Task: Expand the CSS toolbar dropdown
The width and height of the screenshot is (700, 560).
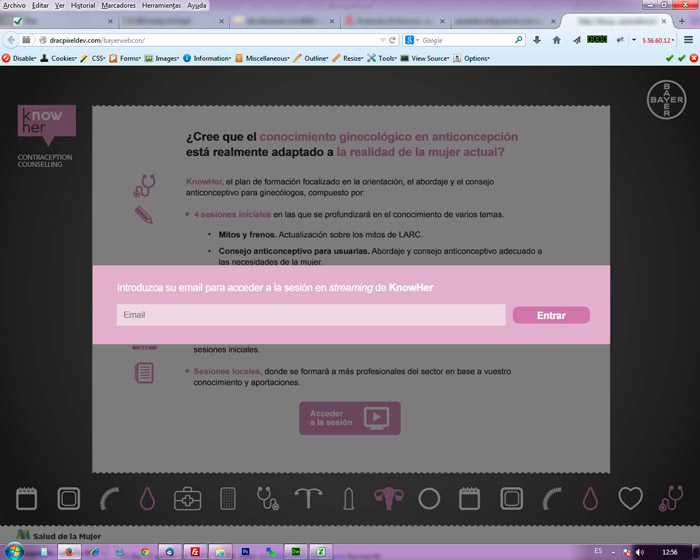Action: [x=93, y=58]
